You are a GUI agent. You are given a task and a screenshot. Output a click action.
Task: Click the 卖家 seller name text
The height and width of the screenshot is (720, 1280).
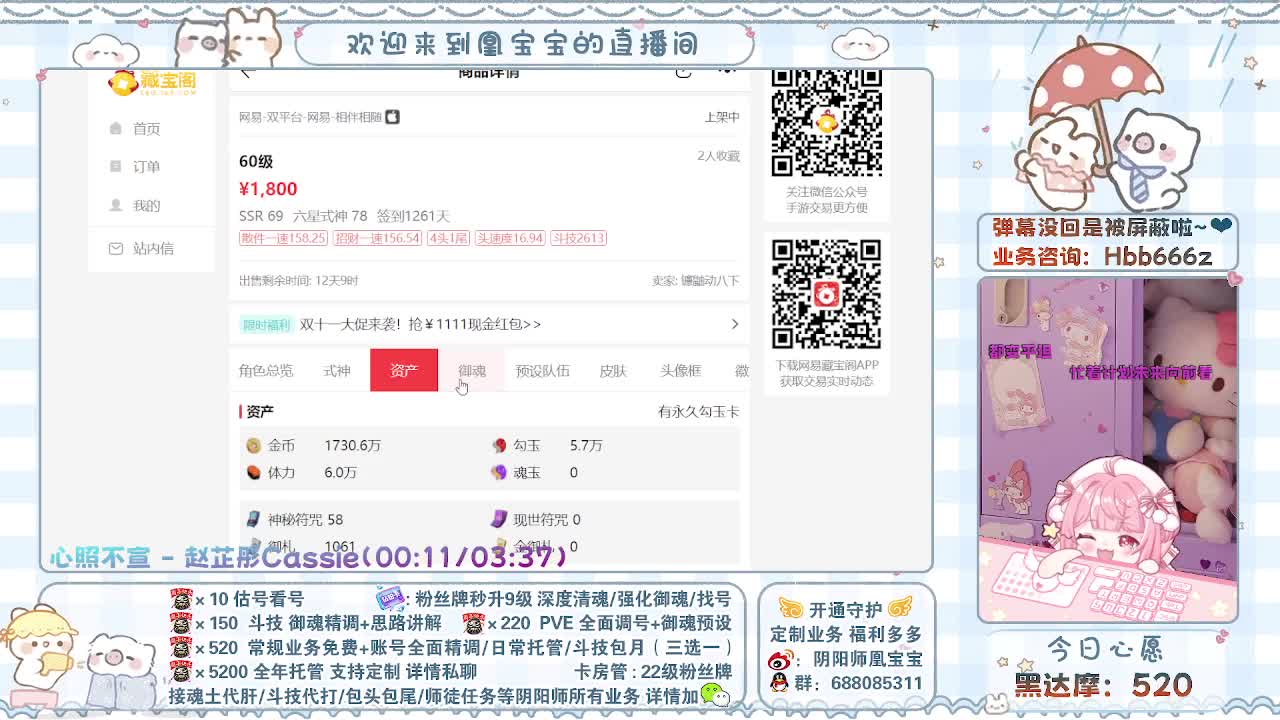pyautogui.click(x=696, y=281)
